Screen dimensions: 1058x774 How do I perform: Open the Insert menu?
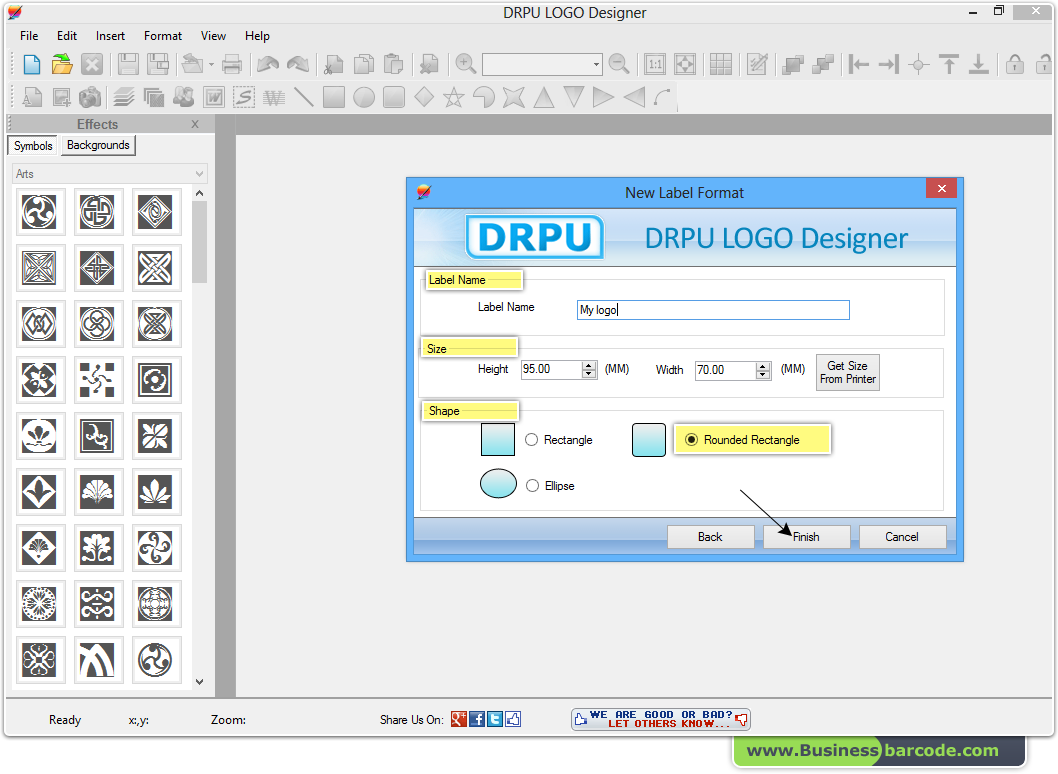pos(110,36)
